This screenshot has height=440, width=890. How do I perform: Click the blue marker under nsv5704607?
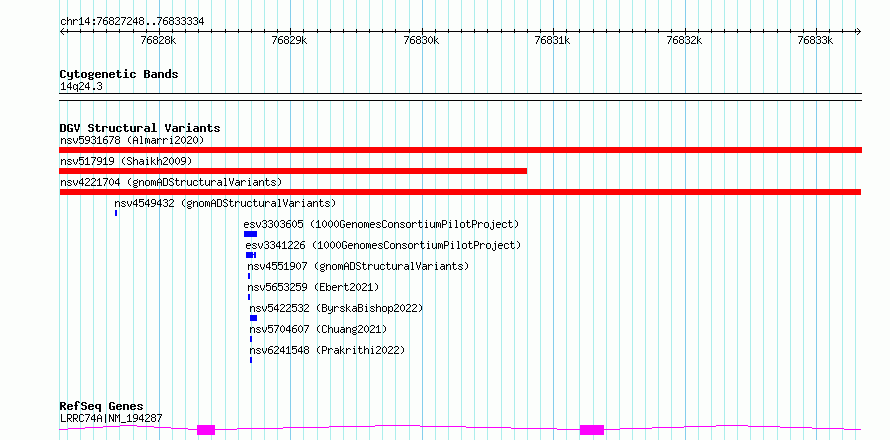coord(251,339)
